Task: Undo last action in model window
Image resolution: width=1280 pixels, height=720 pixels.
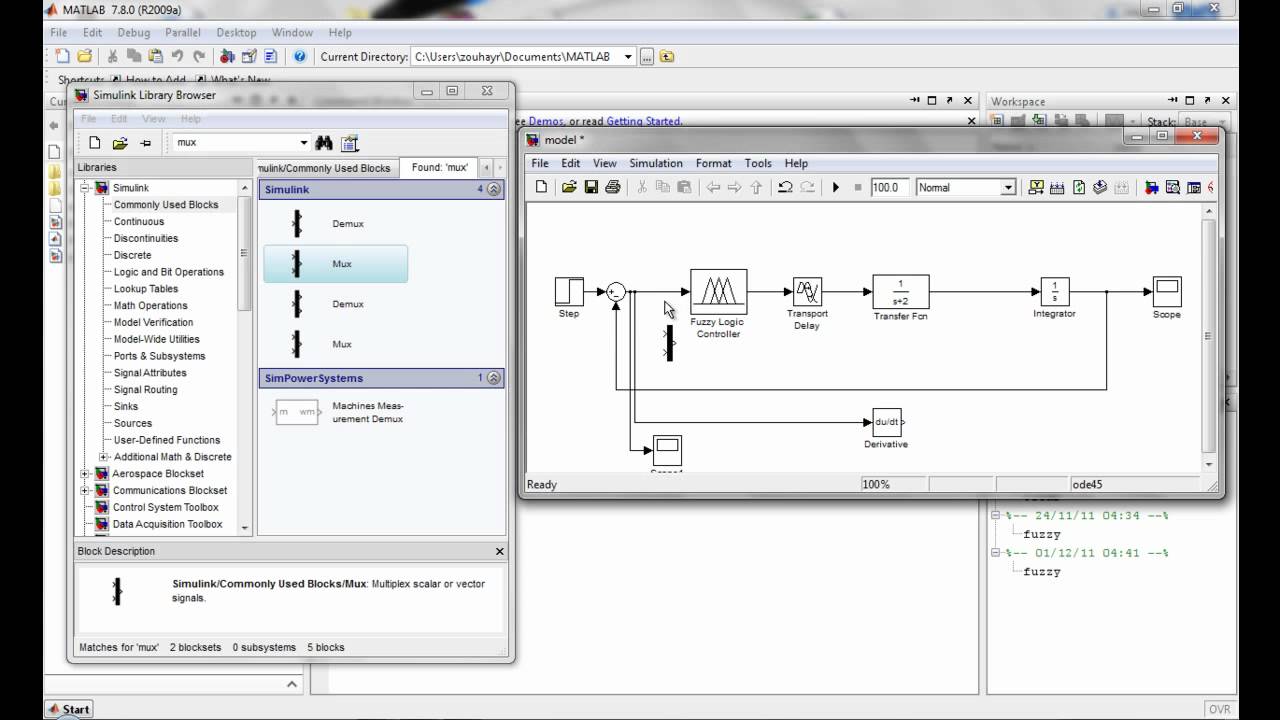Action: 785,187
